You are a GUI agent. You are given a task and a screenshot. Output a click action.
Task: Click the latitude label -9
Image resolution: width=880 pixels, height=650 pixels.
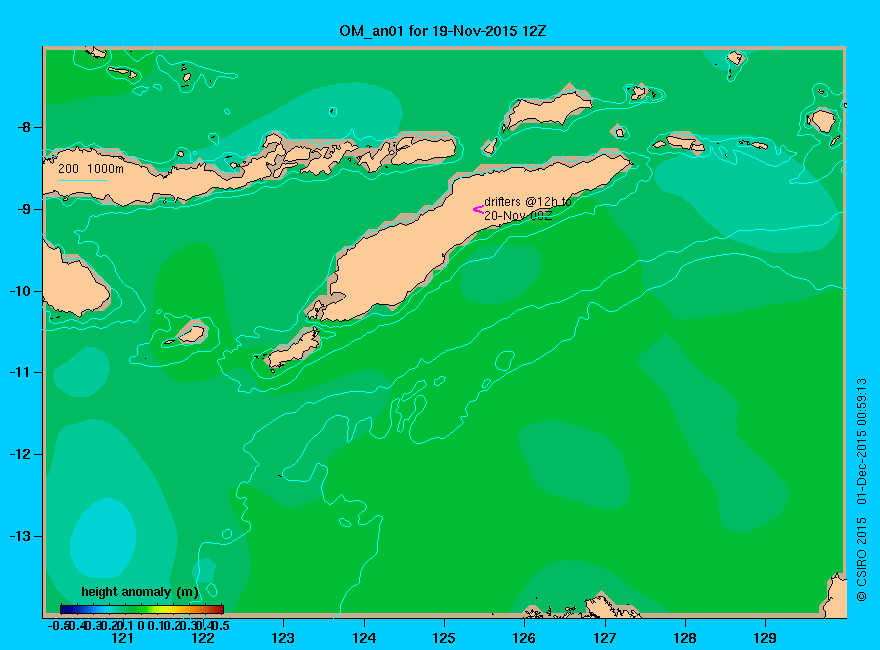tap(24, 209)
